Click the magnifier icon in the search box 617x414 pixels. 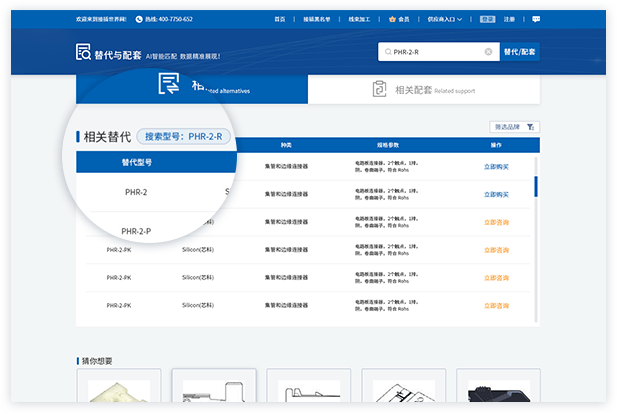coord(388,52)
